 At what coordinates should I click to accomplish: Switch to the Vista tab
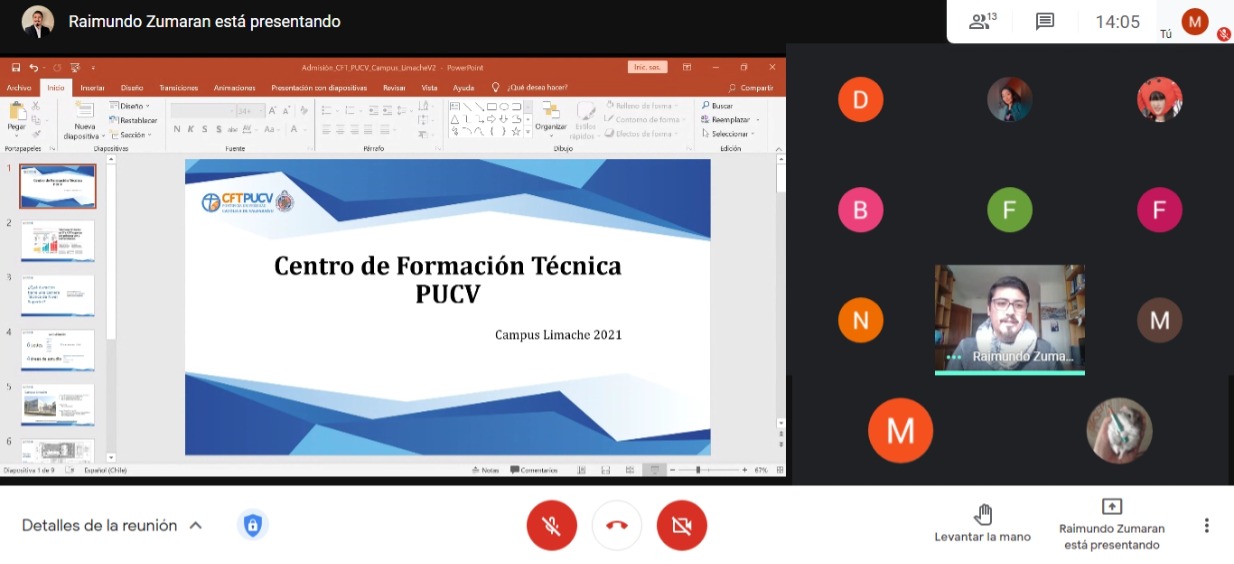pos(429,88)
